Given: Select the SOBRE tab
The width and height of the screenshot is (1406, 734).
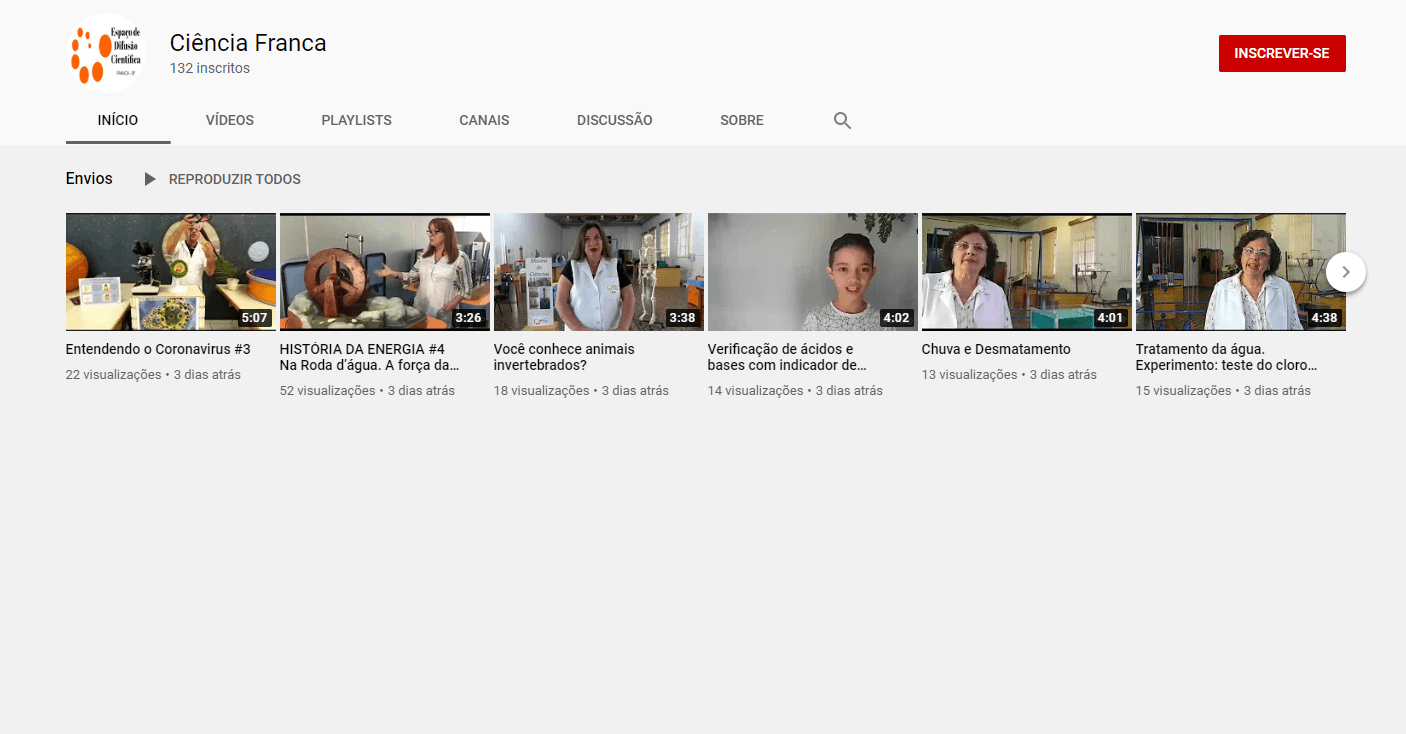Looking at the screenshot, I should coord(741,120).
